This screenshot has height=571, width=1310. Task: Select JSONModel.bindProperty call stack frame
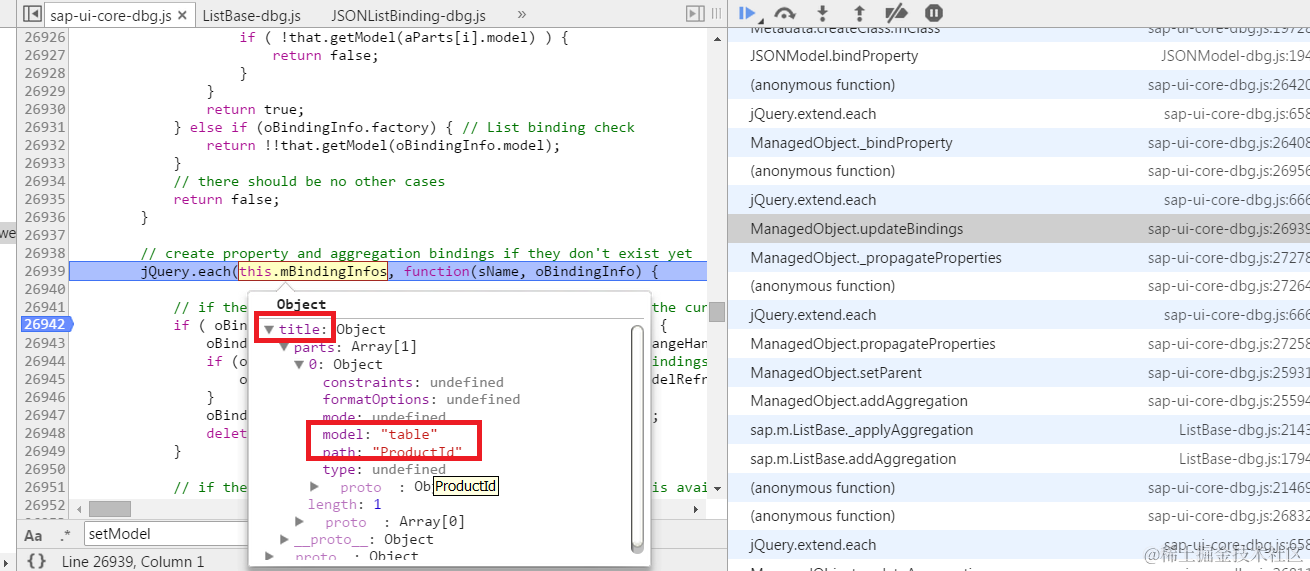1019,56
